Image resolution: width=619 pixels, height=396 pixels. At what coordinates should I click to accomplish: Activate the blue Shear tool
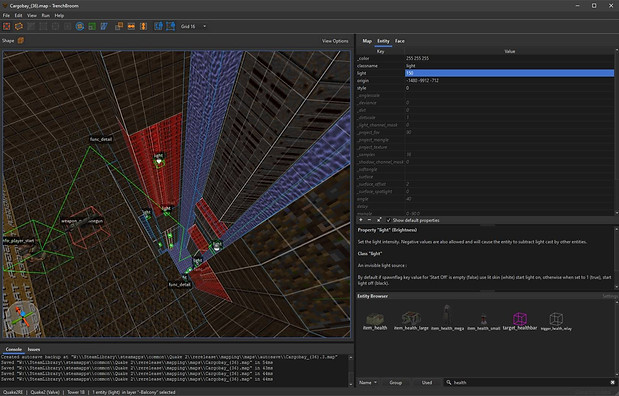[104, 26]
